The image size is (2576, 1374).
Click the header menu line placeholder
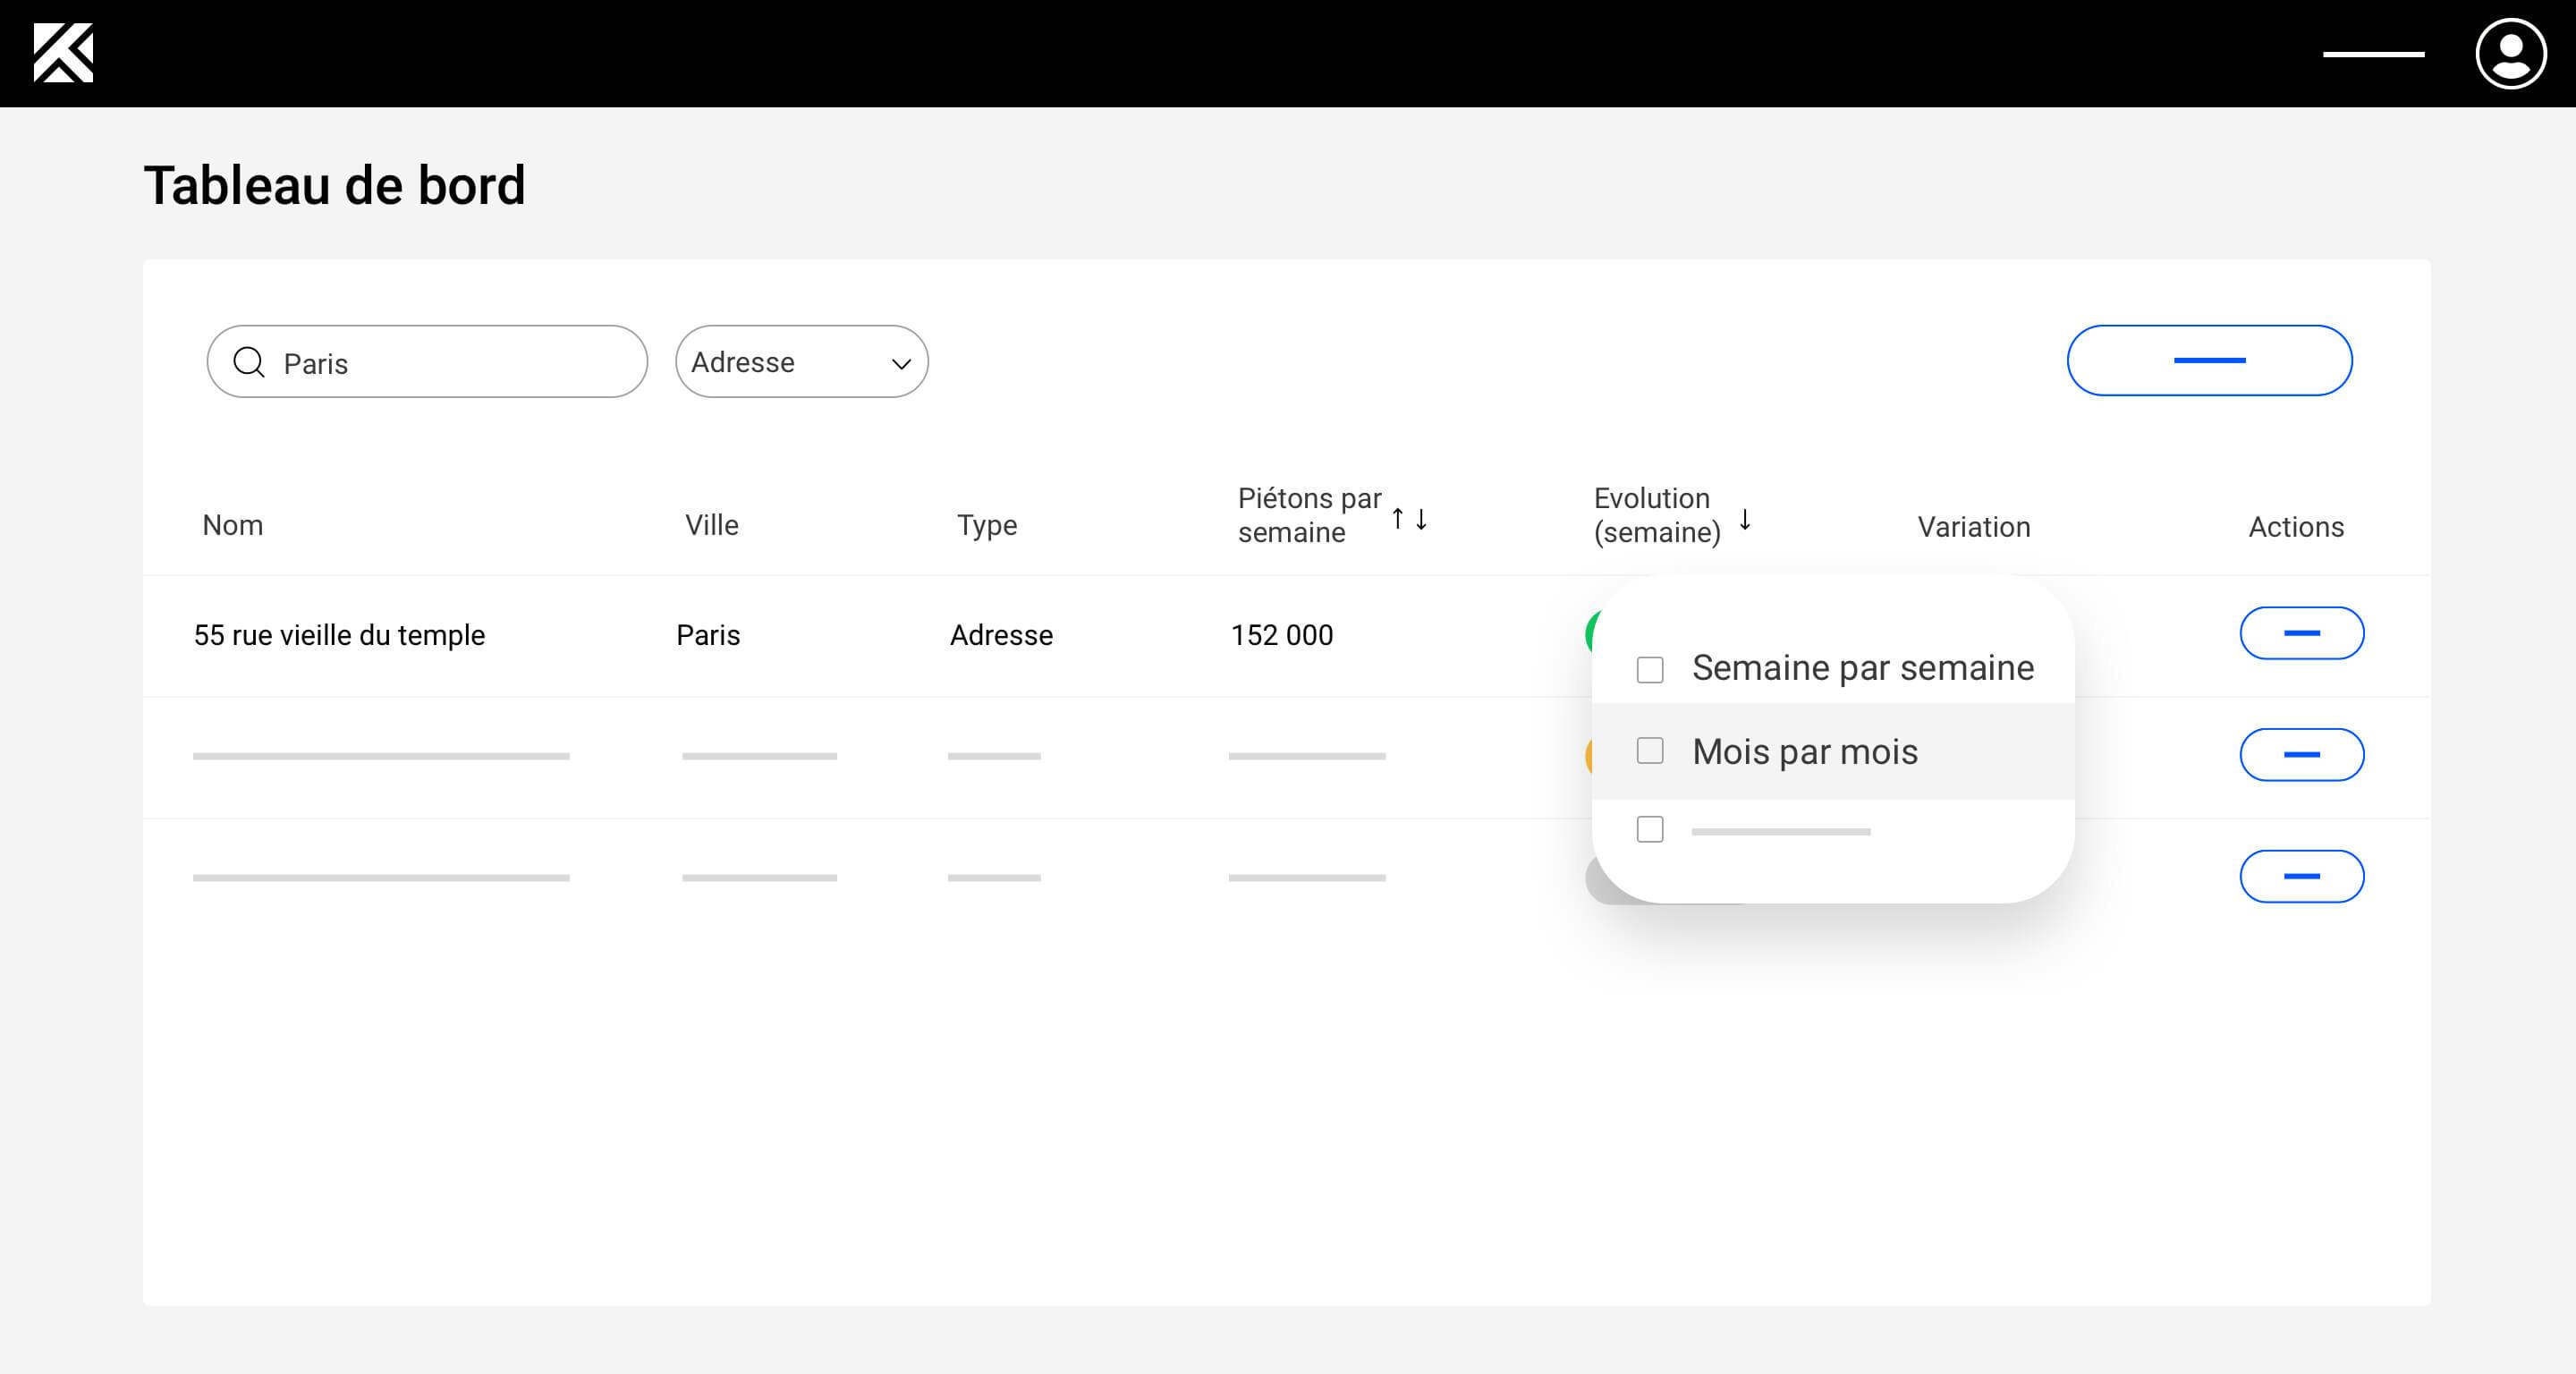(x=2373, y=54)
